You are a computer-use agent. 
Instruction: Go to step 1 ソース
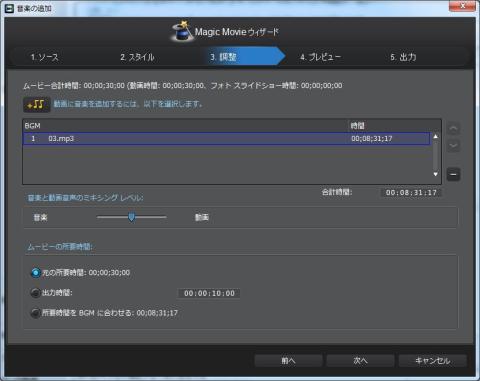coord(44,57)
